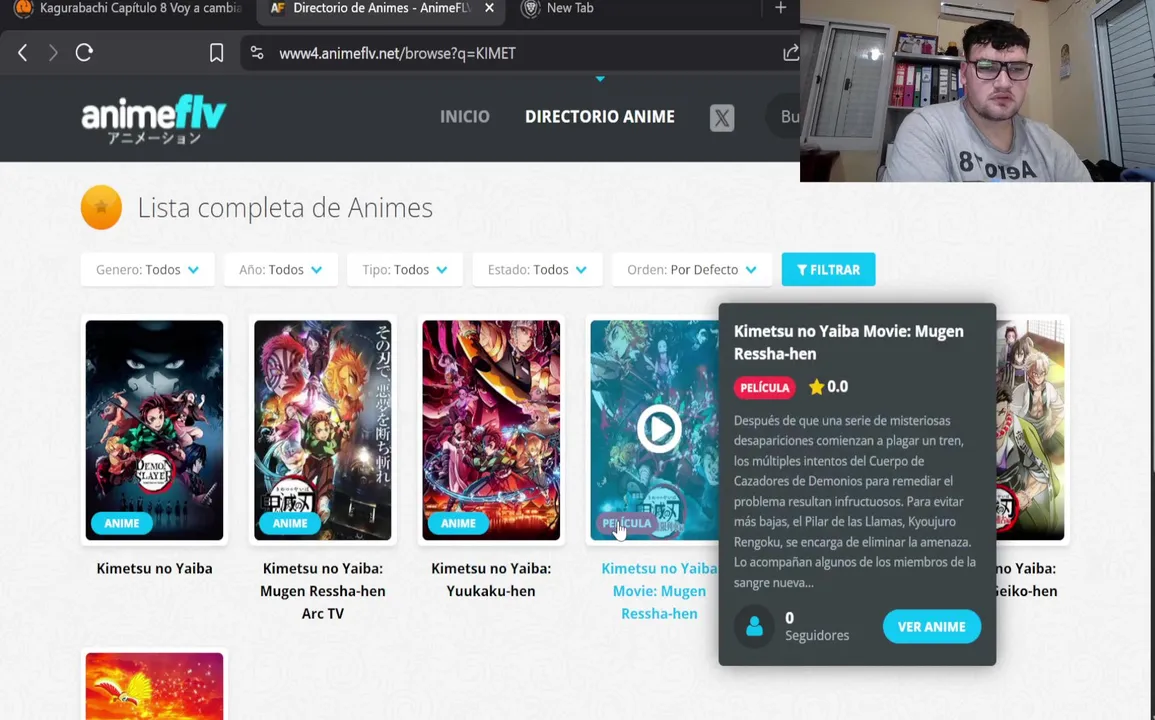Click the red PELÍCULA tag in popup
Screen dimensions: 1155x720
click(765, 388)
